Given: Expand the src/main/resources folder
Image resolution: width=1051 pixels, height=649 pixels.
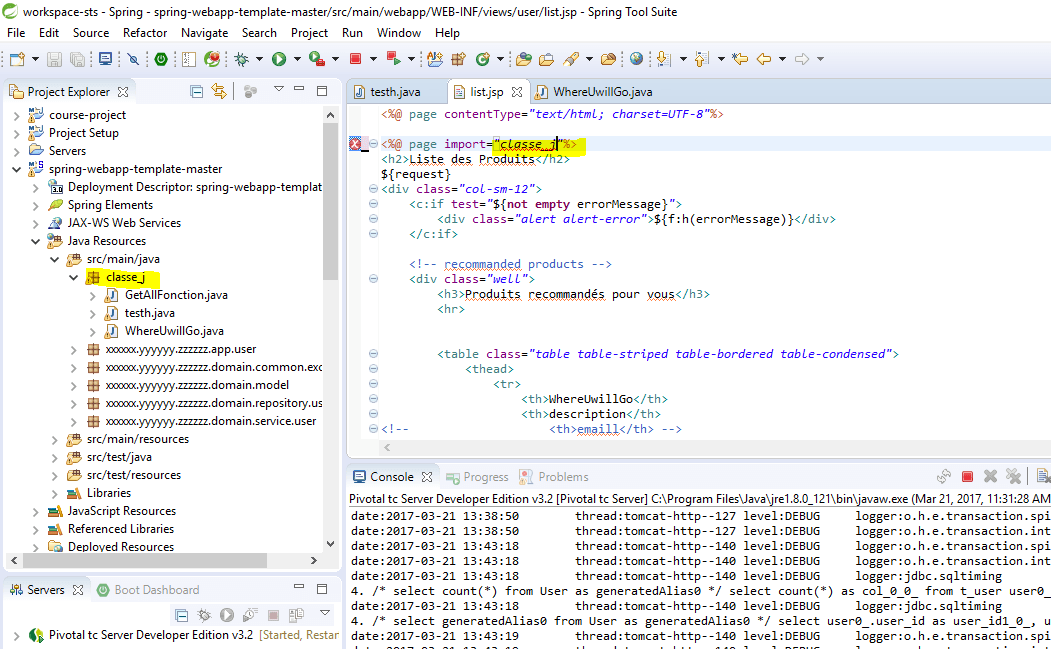Looking at the screenshot, I should pos(54,439).
